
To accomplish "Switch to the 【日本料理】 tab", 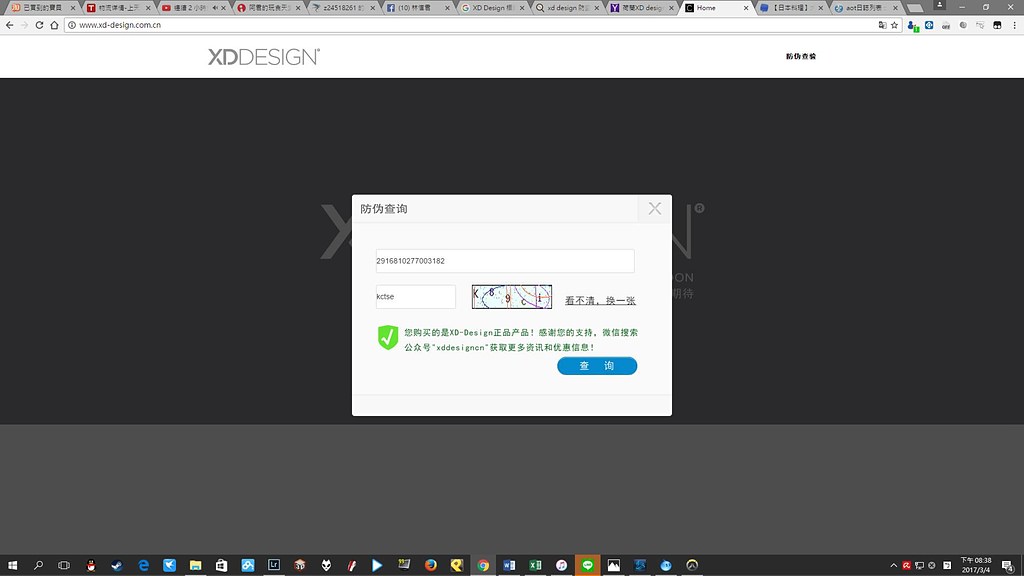I will tap(791, 8).
